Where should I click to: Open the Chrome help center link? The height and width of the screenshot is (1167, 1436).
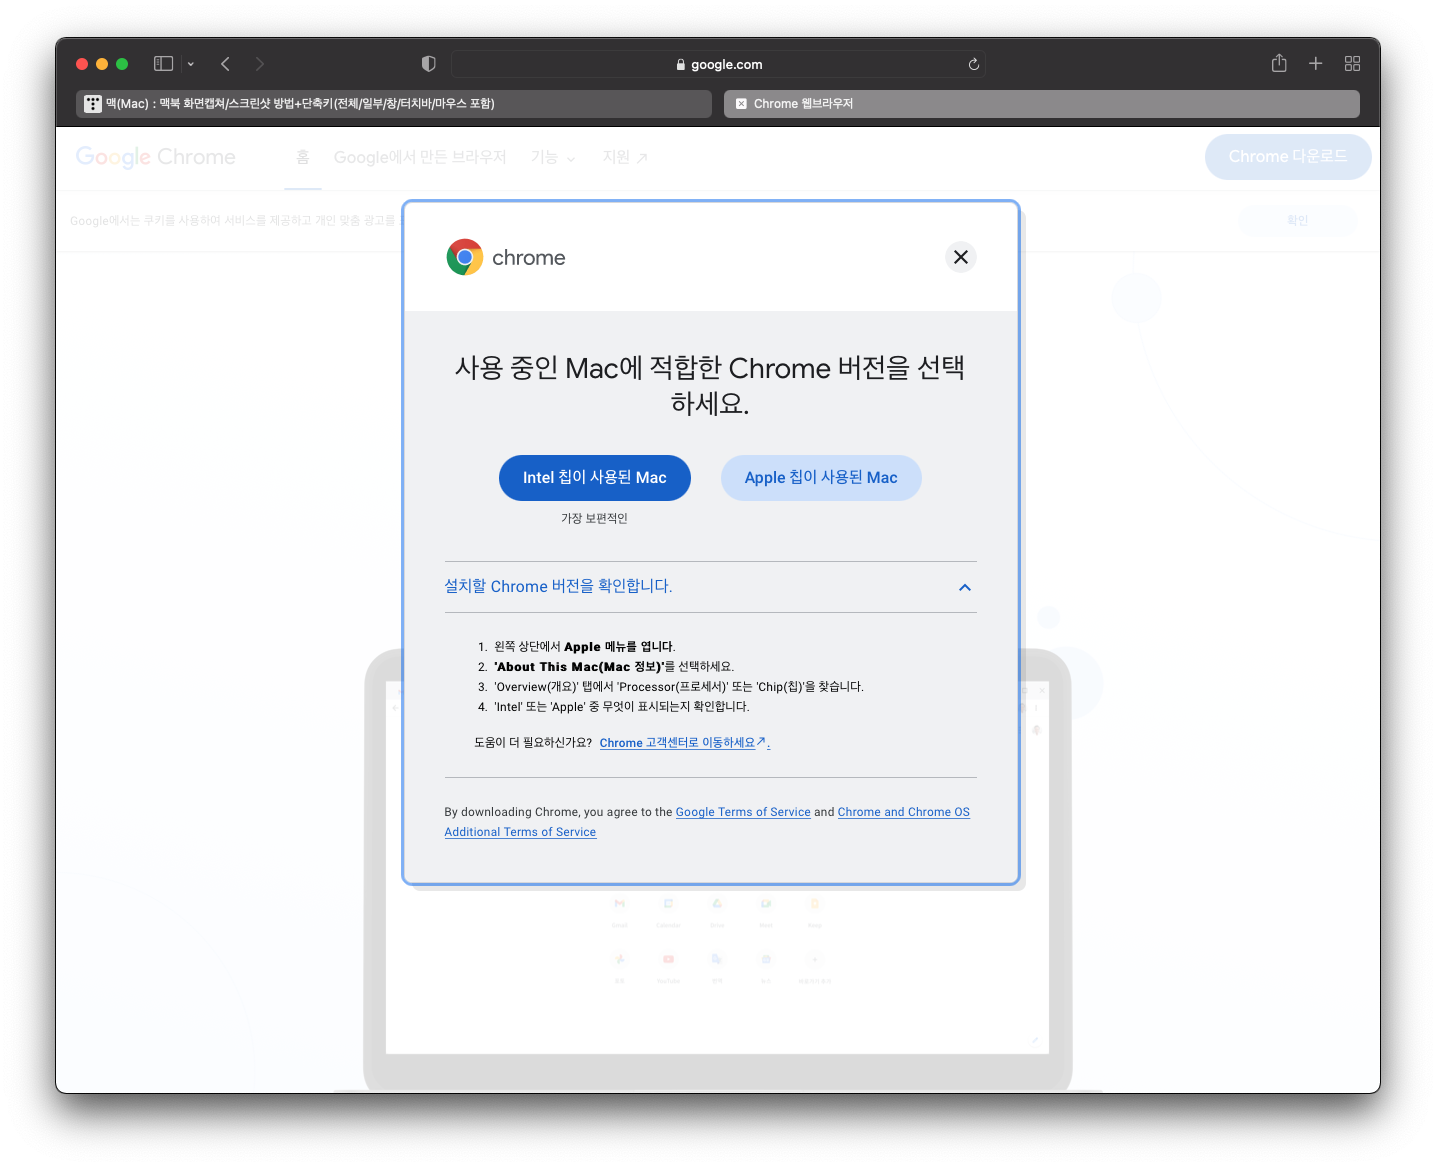(684, 743)
